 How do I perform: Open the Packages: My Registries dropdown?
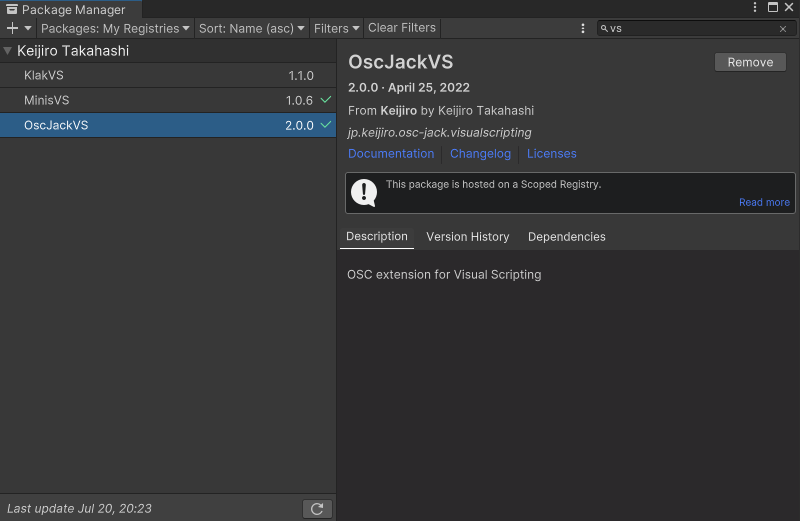pyautogui.click(x=115, y=28)
